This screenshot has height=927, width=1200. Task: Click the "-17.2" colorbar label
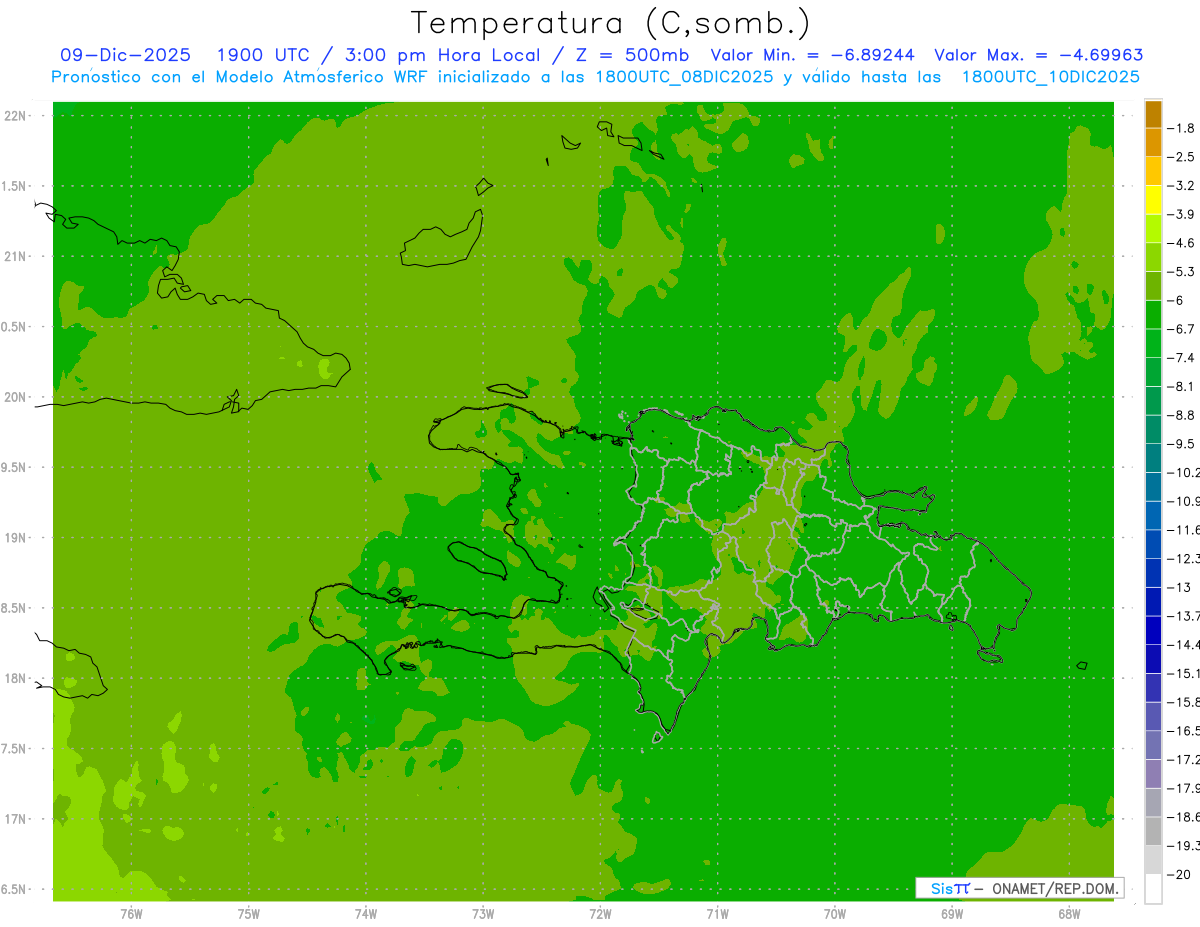click(1183, 760)
